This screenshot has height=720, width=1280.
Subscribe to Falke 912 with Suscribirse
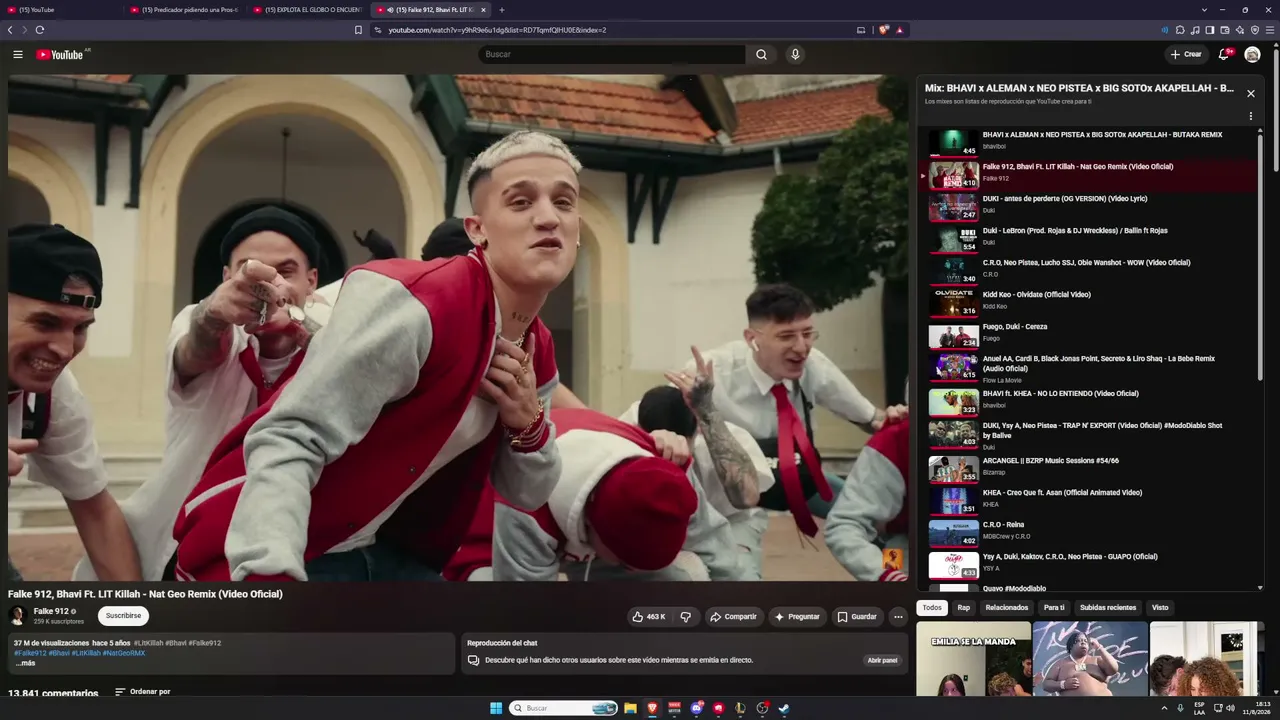pos(123,616)
